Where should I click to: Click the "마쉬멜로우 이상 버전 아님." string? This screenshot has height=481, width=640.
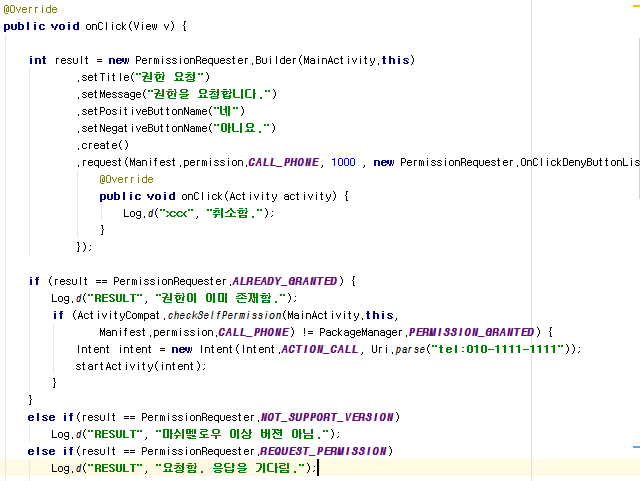pyautogui.click(x=242, y=434)
